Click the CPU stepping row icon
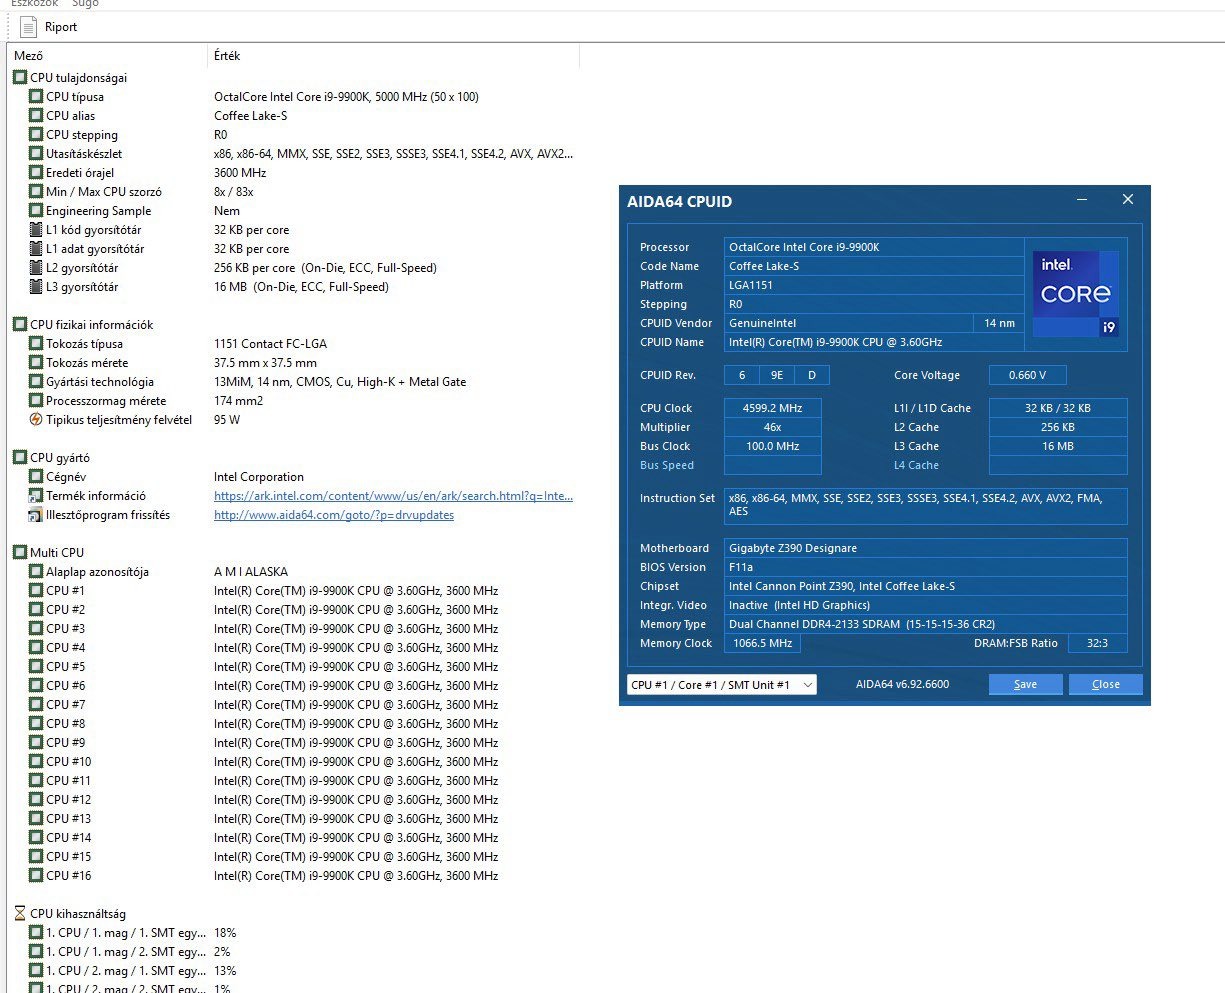 36,134
